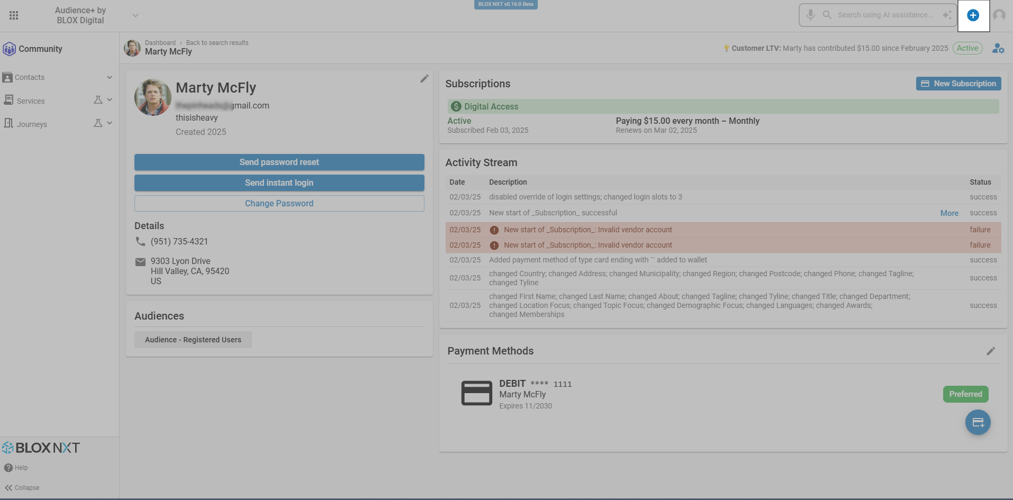Open Help from the sidebar

tap(21, 468)
